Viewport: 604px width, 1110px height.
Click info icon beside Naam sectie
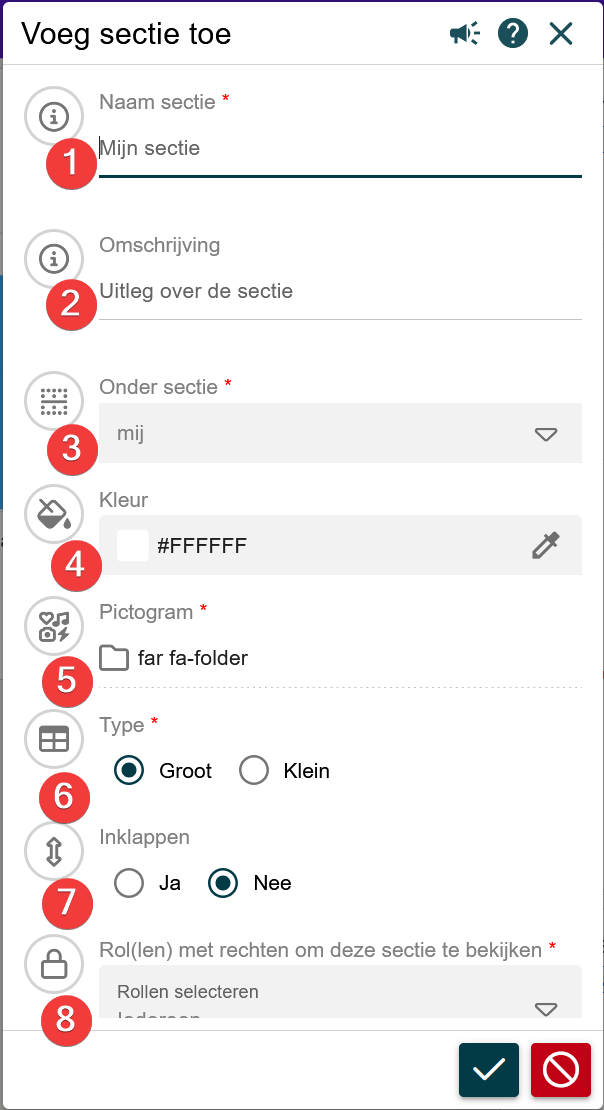(x=53, y=116)
